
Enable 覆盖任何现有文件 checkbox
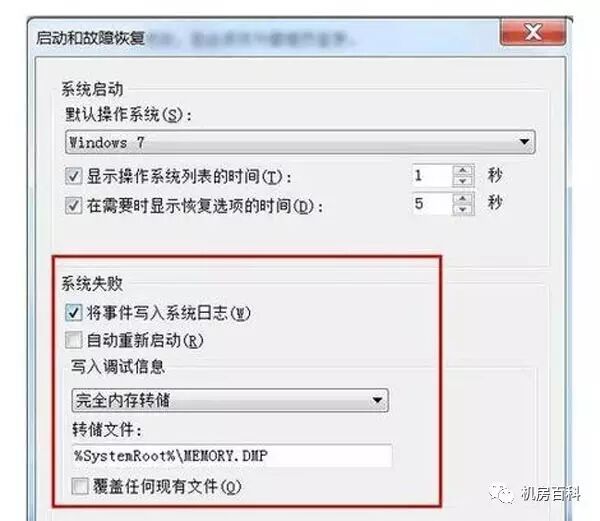80,487
